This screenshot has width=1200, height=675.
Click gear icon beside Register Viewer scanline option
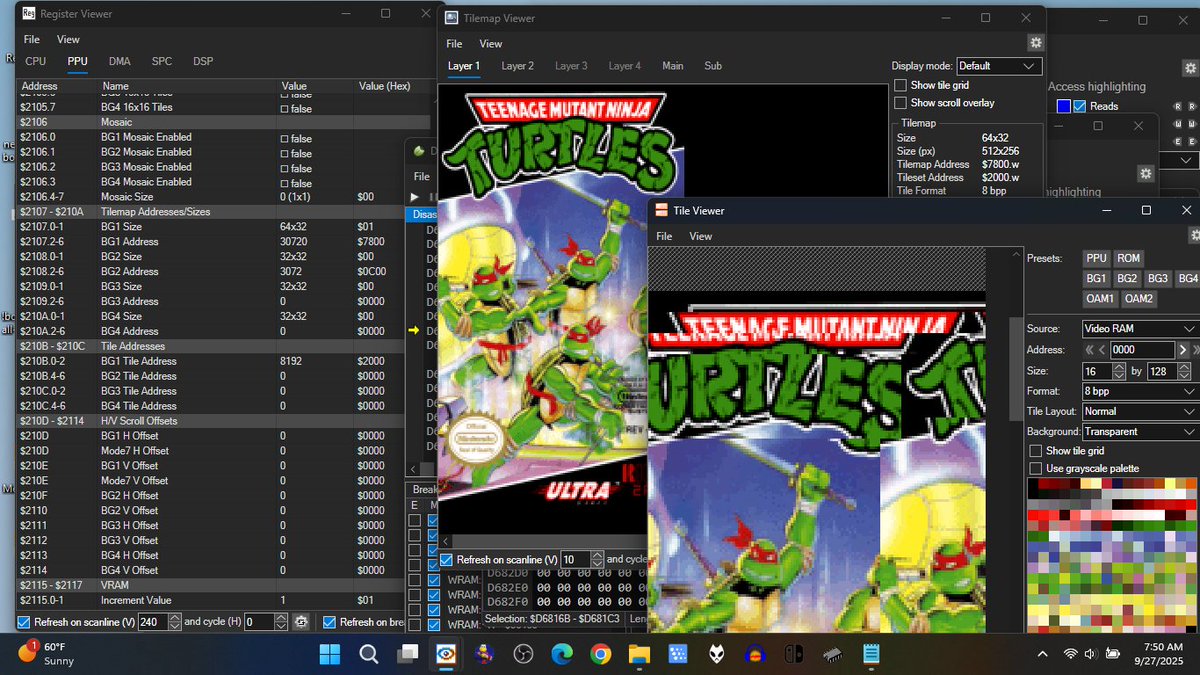301,621
